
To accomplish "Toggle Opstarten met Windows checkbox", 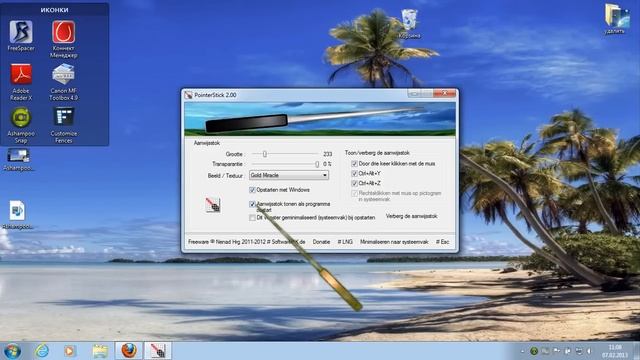I will click(x=252, y=190).
